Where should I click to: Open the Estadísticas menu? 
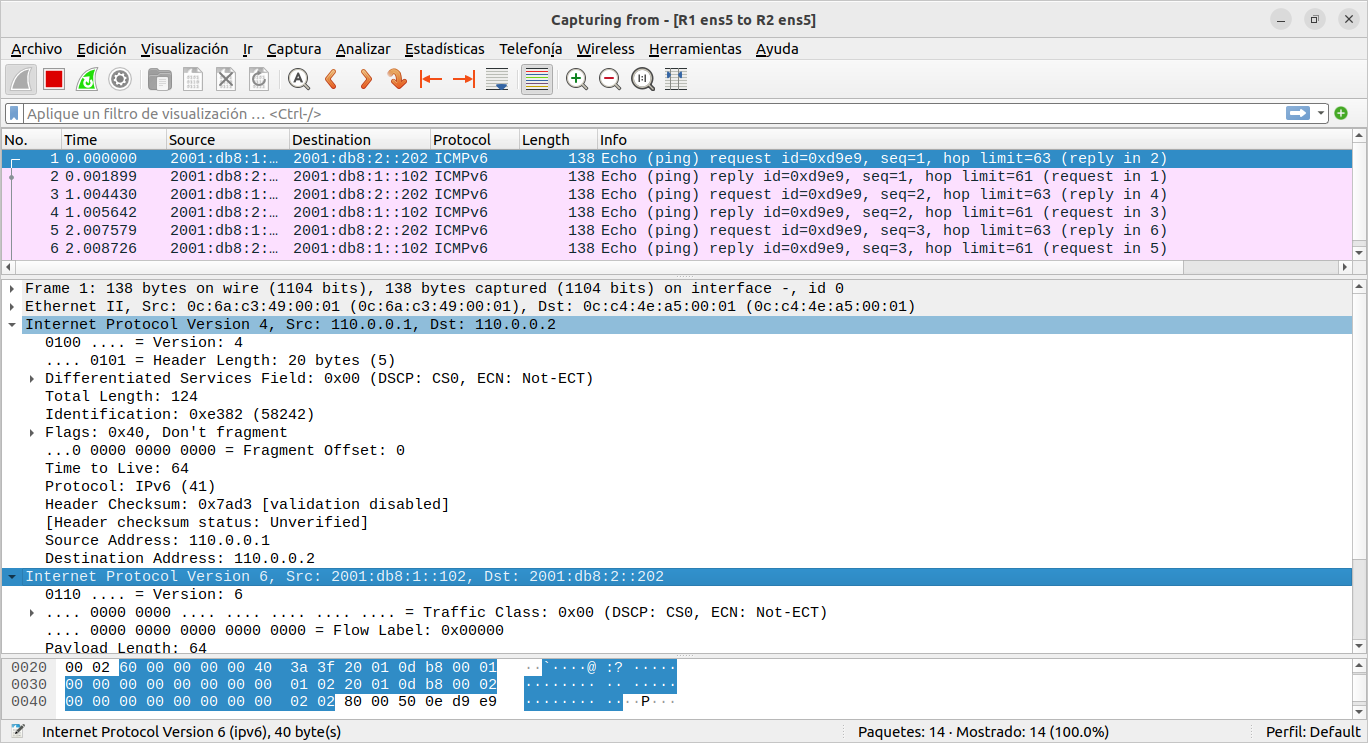coord(444,49)
